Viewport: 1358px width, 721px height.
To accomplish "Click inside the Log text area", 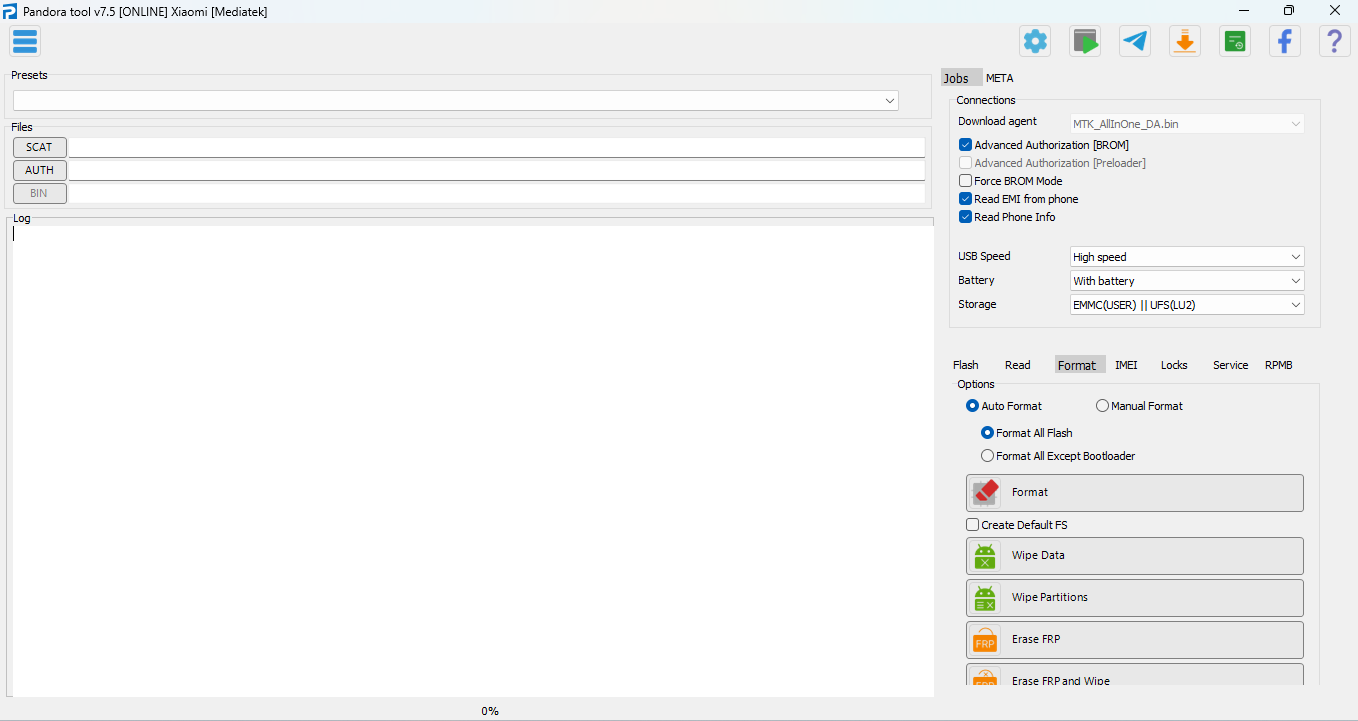I will pos(472,460).
